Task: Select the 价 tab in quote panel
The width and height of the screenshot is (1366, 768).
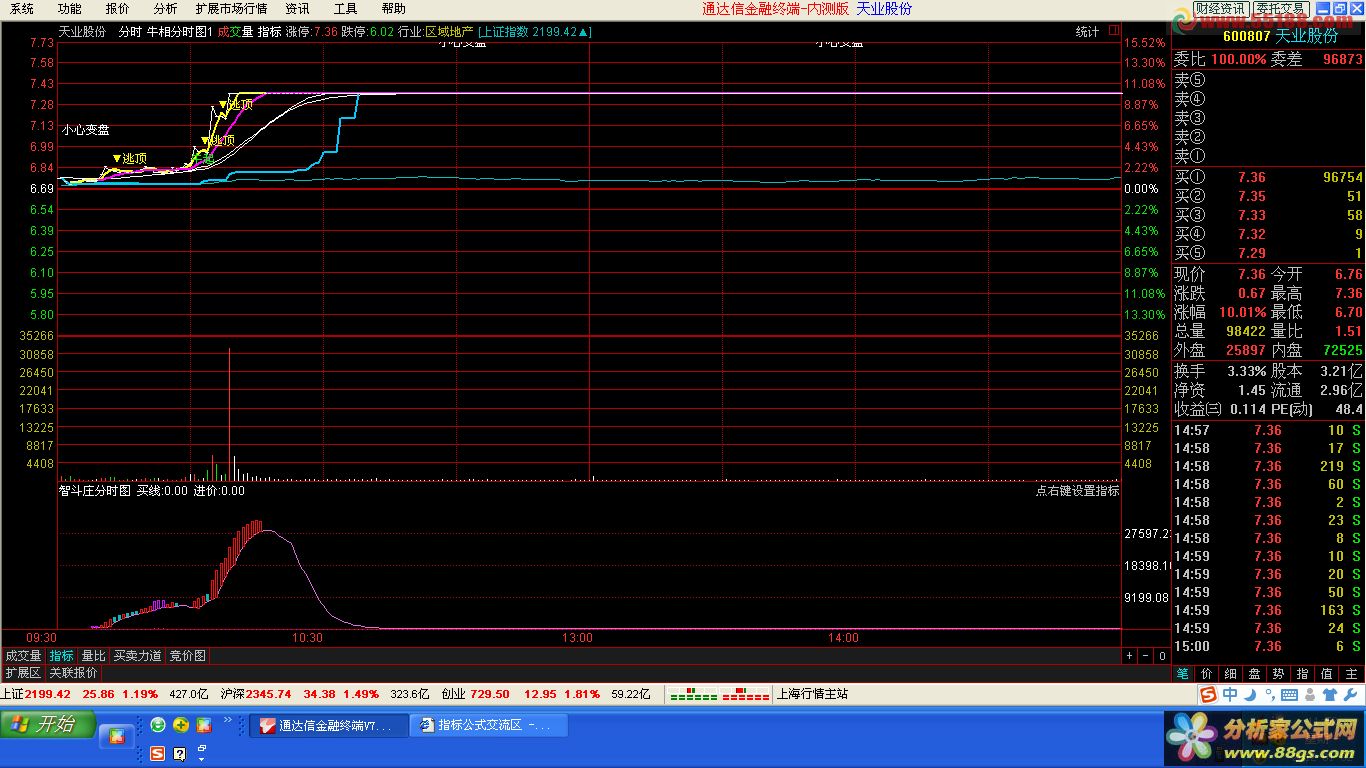Action: [1207, 674]
